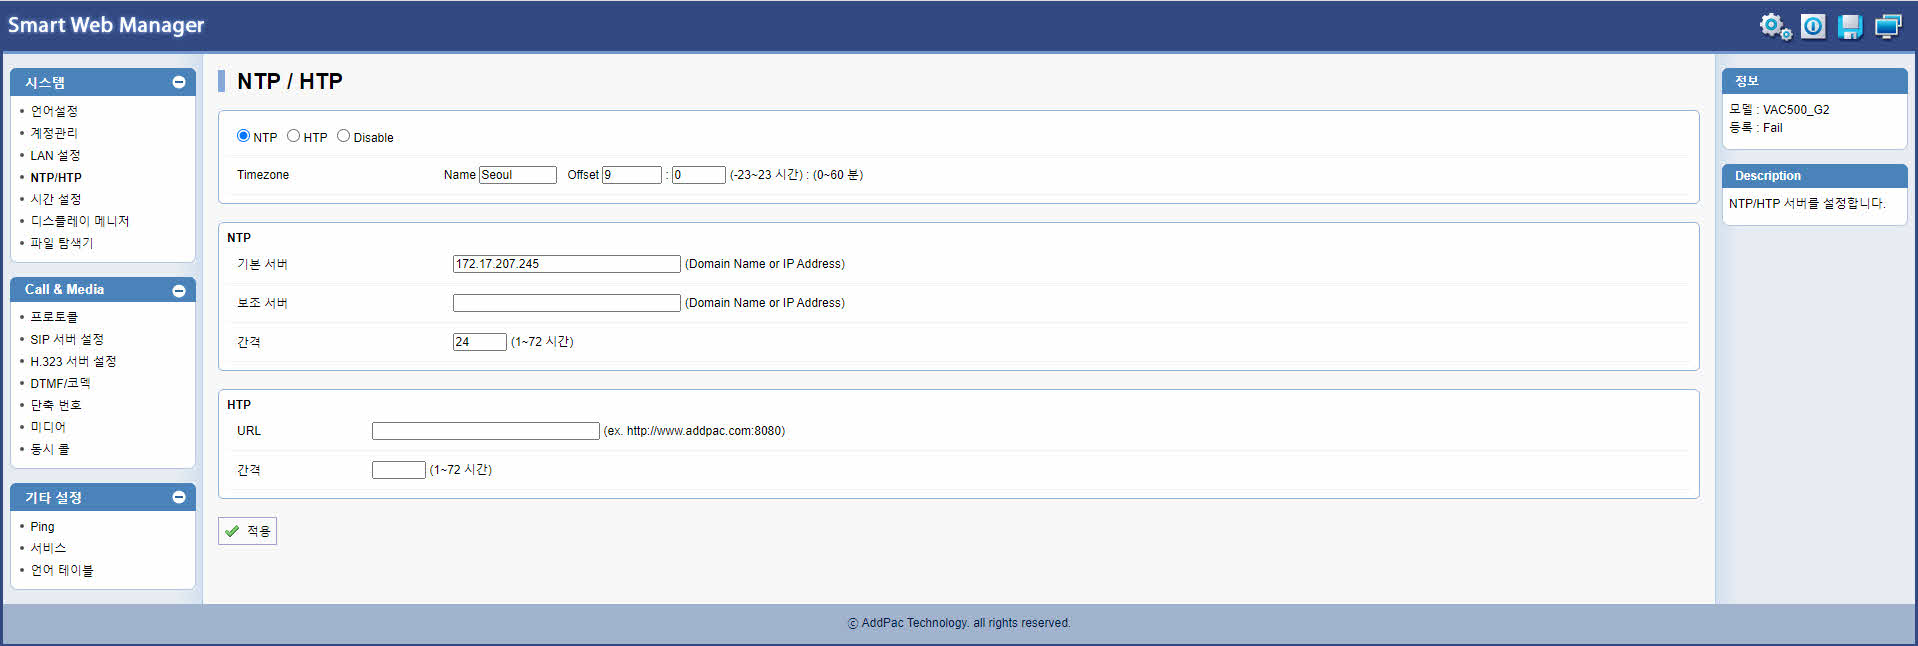Image resolution: width=1918 pixels, height=646 pixels.
Task: Select the HTP radio button
Action: [293, 136]
